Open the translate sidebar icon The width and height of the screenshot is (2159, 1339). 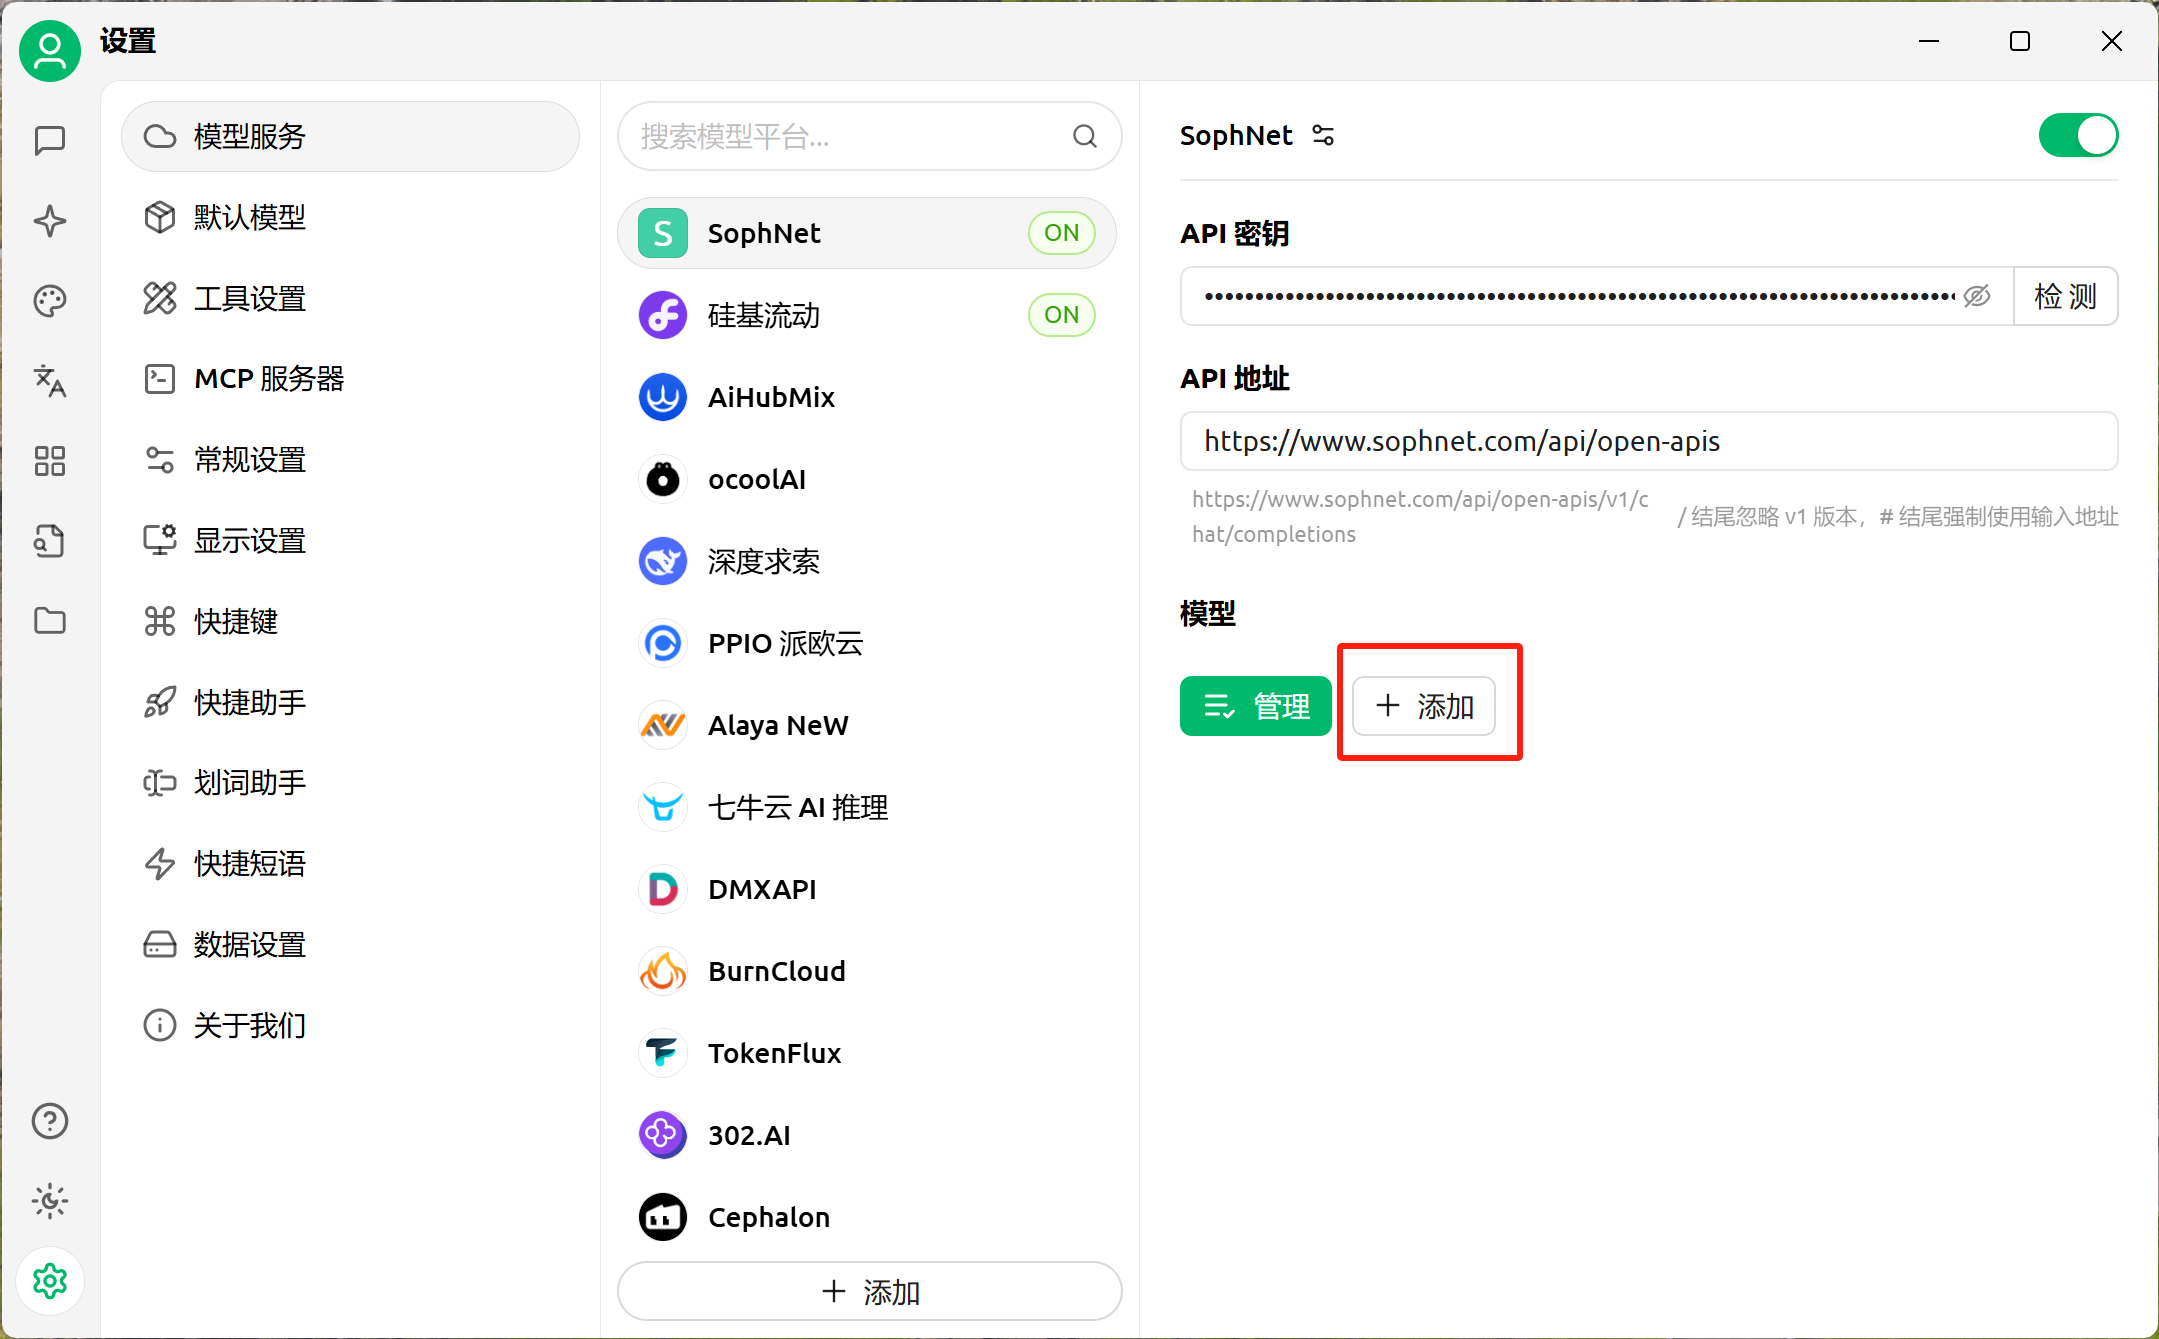[49, 380]
